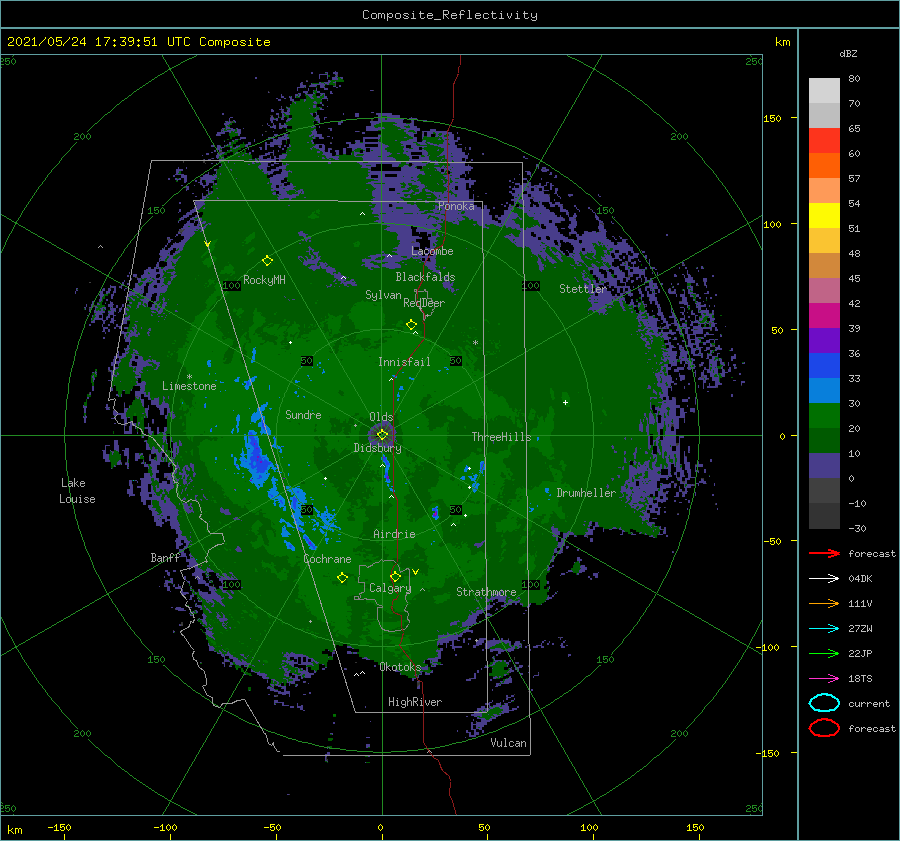Click the HighRiver city label
This screenshot has height=841, width=900.
(415, 702)
